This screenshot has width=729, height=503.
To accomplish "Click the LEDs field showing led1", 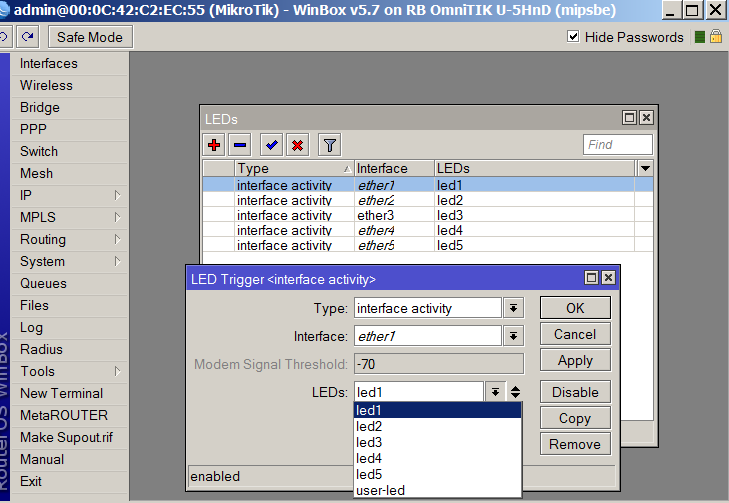I will (419, 392).
